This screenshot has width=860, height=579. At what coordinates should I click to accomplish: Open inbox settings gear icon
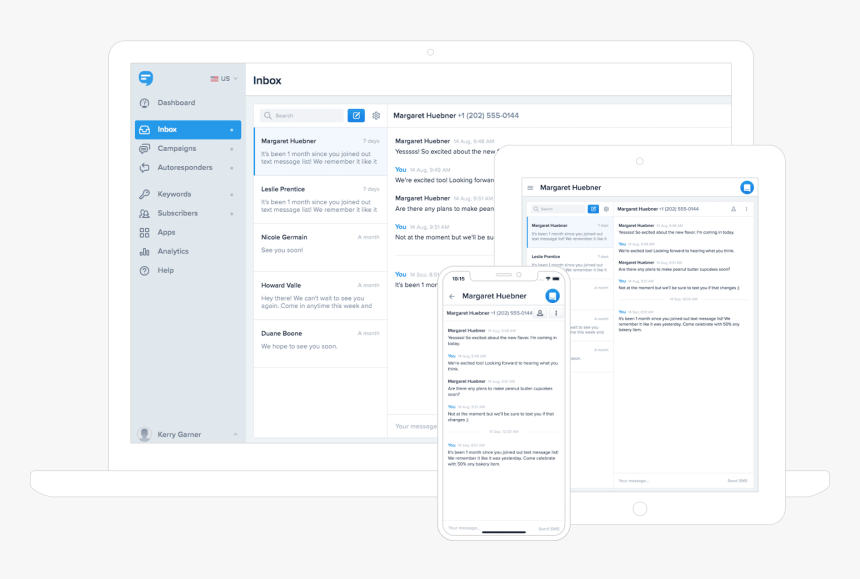pos(376,116)
